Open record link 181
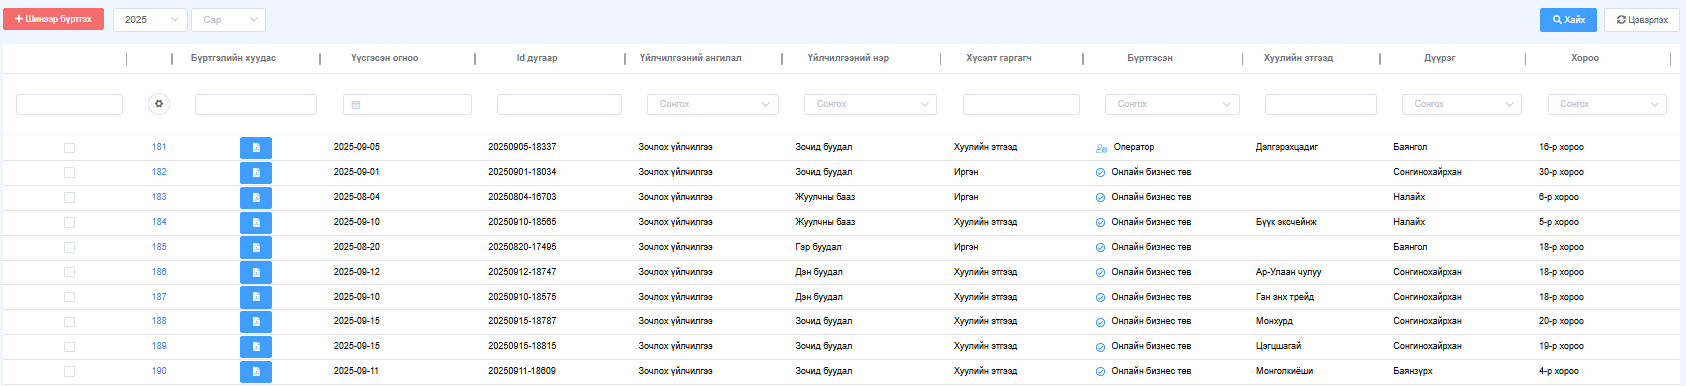 (159, 147)
